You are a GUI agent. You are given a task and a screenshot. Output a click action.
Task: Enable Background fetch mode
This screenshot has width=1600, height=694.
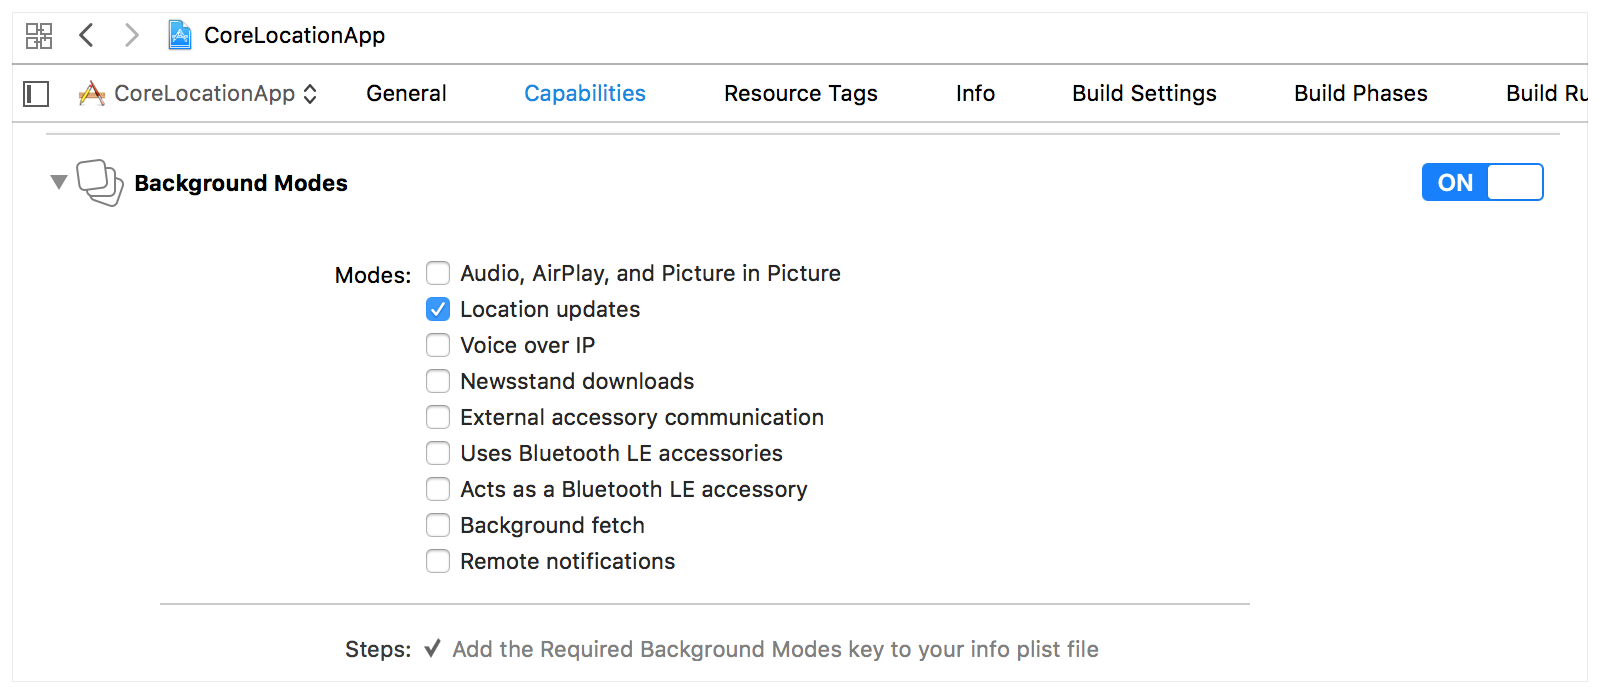tap(438, 525)
